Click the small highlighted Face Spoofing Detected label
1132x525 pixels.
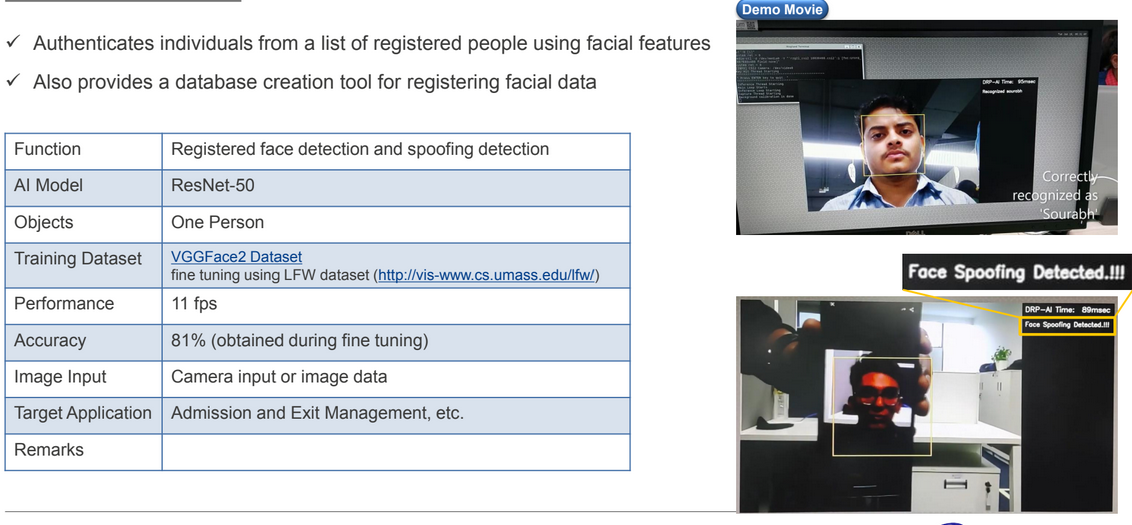click(1067, 325)
